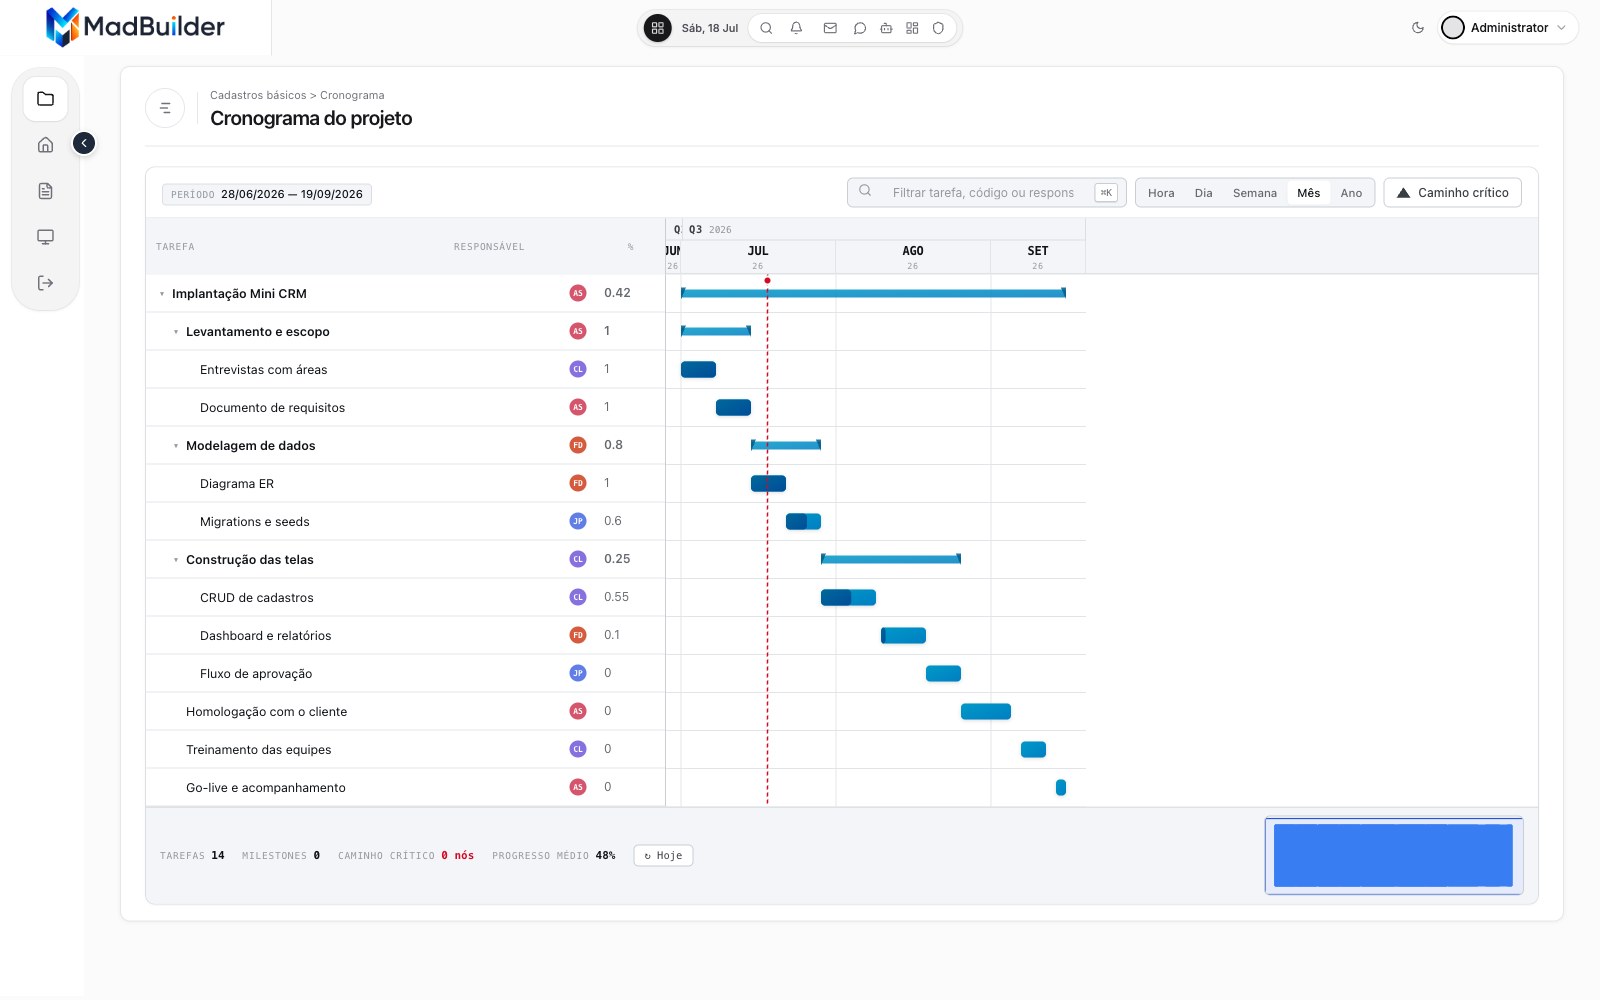
Task: Toggle the Caminho crítico button
Action: click(x=1452, y=193)
